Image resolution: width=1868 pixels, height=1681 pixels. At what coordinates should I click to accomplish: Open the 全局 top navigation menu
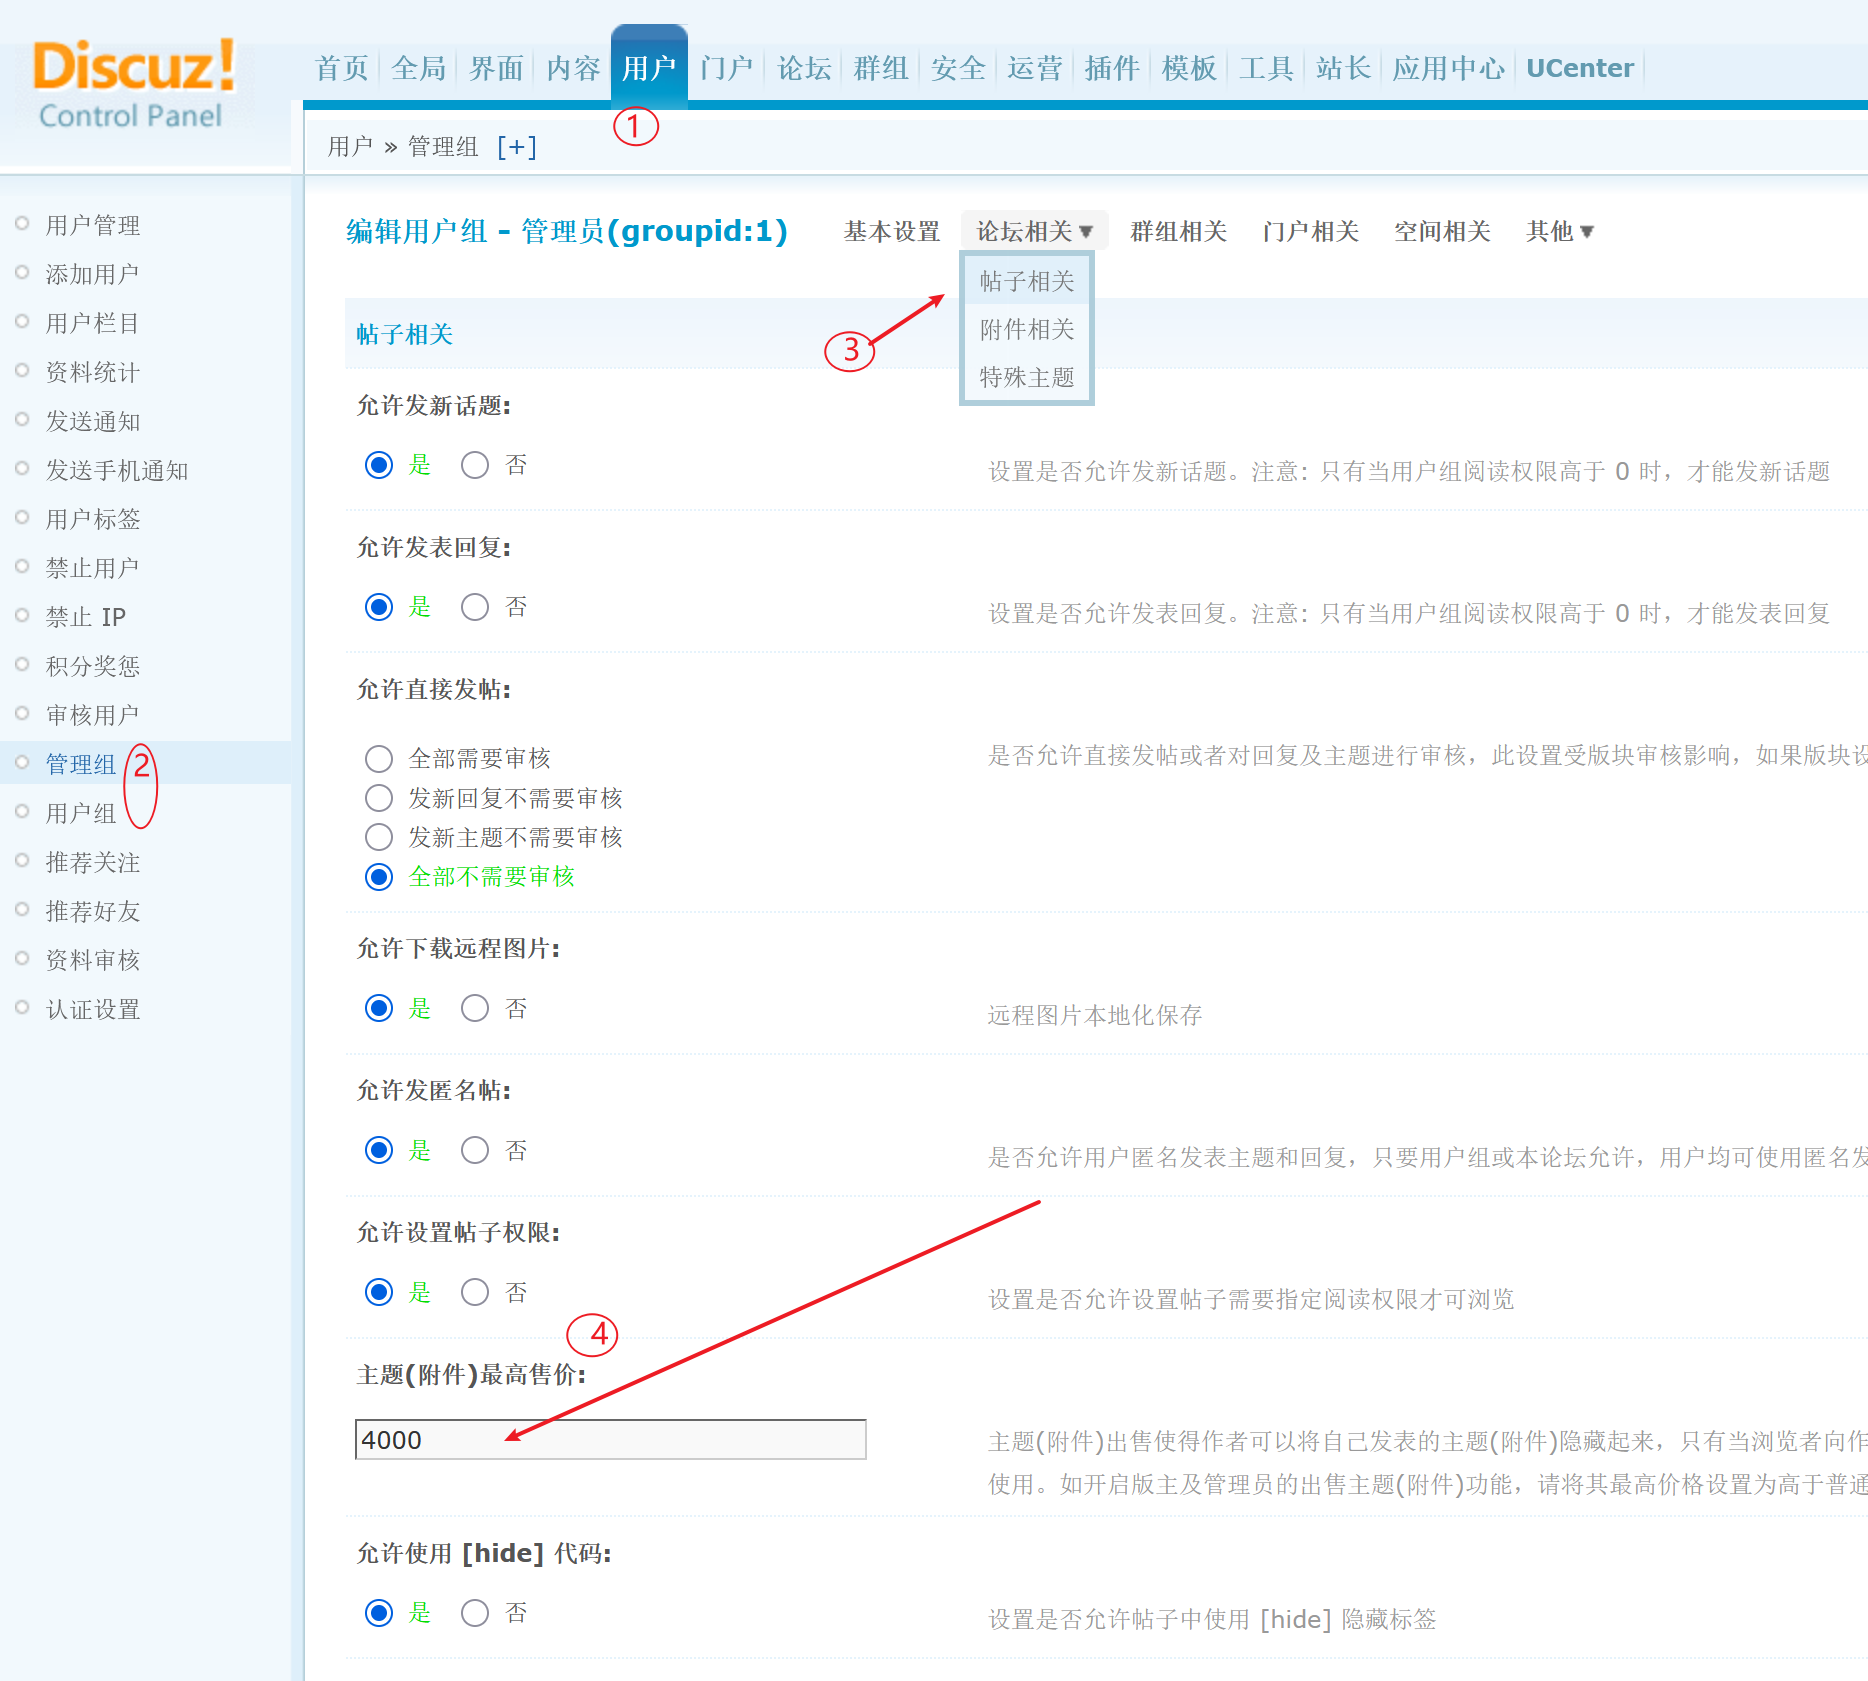[x=418, y=68]
